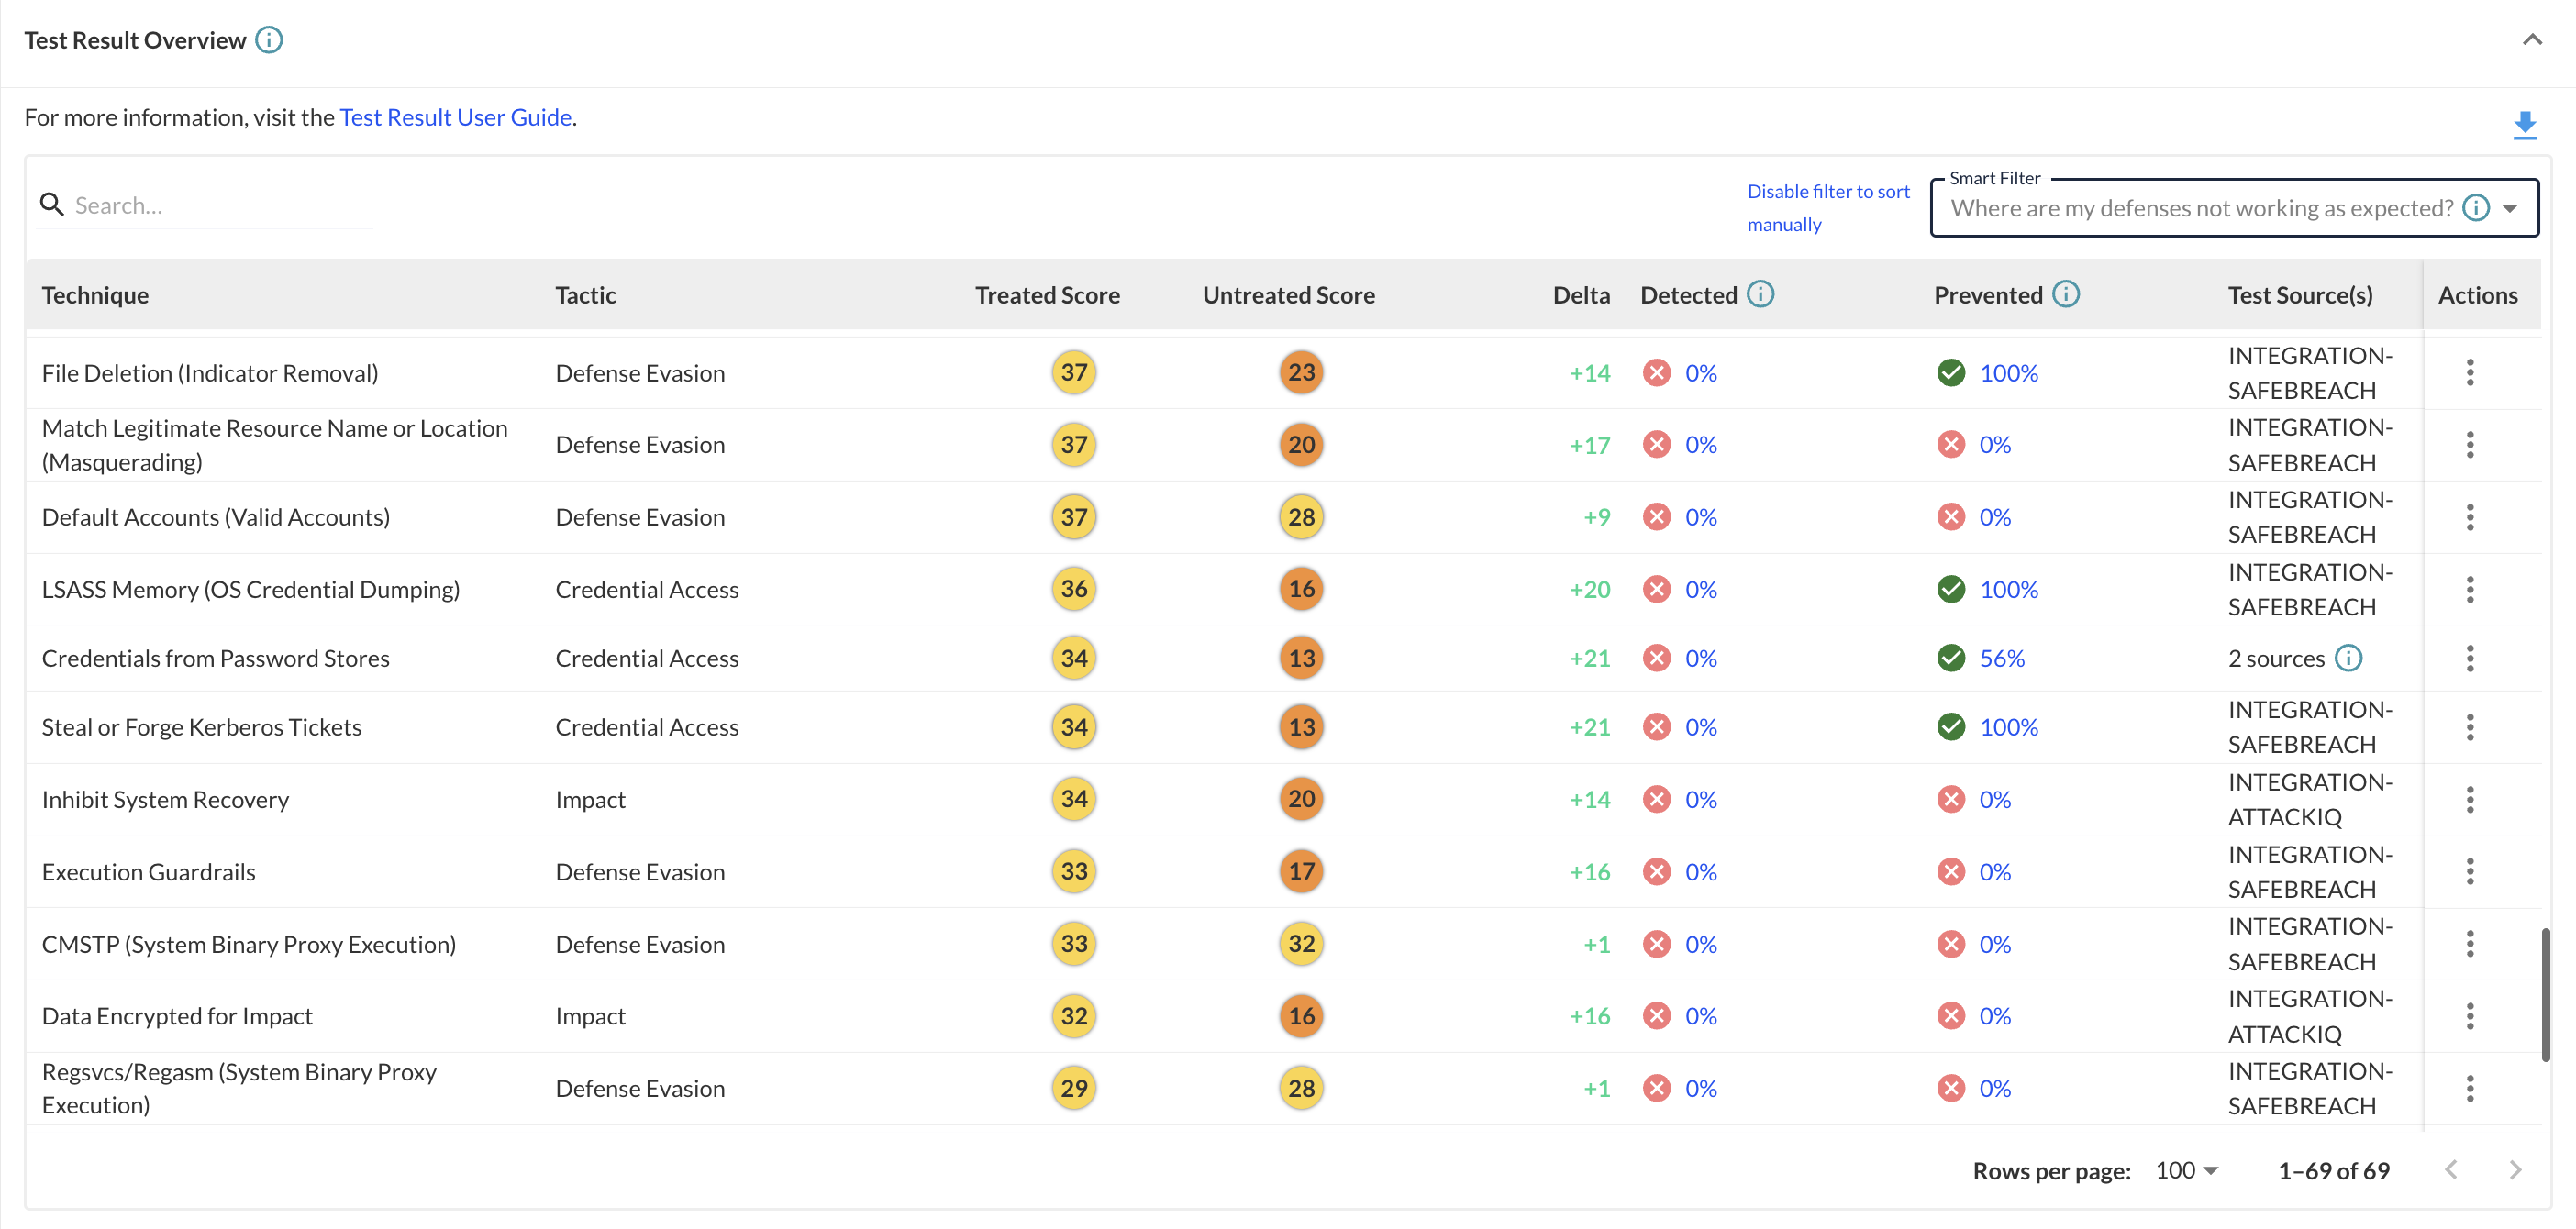This screenshot has width=2576, height=1229.
Task: Click the Prevented column info icon
Action: (2065, 294)
